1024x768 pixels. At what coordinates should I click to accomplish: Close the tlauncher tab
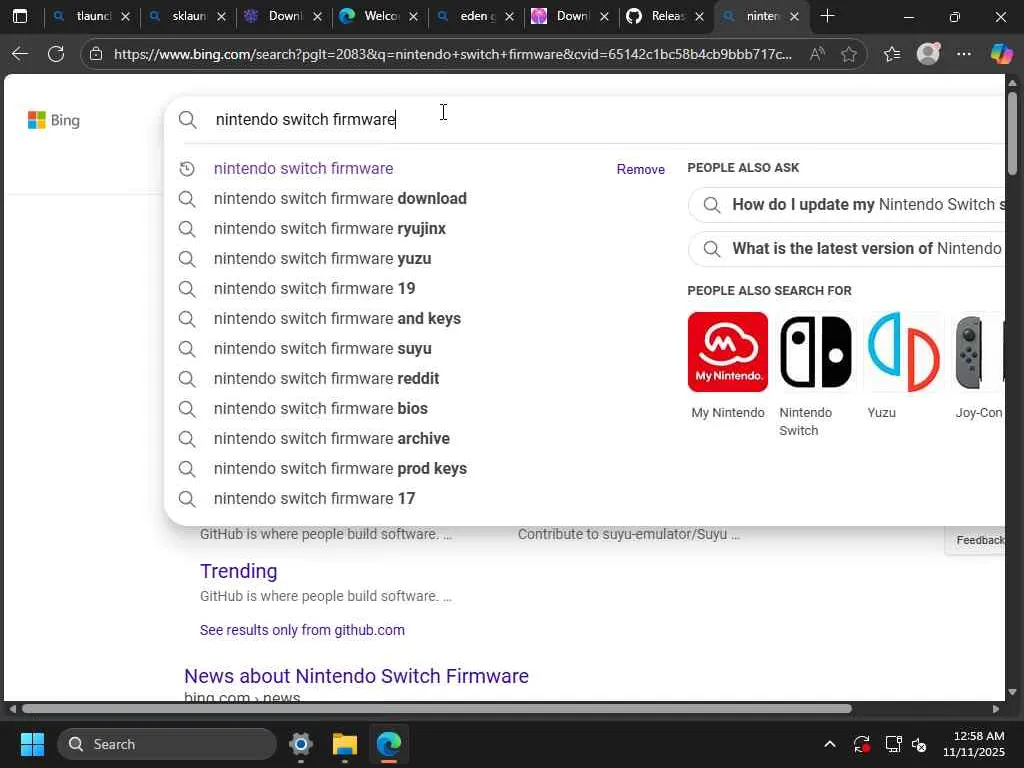125,16
